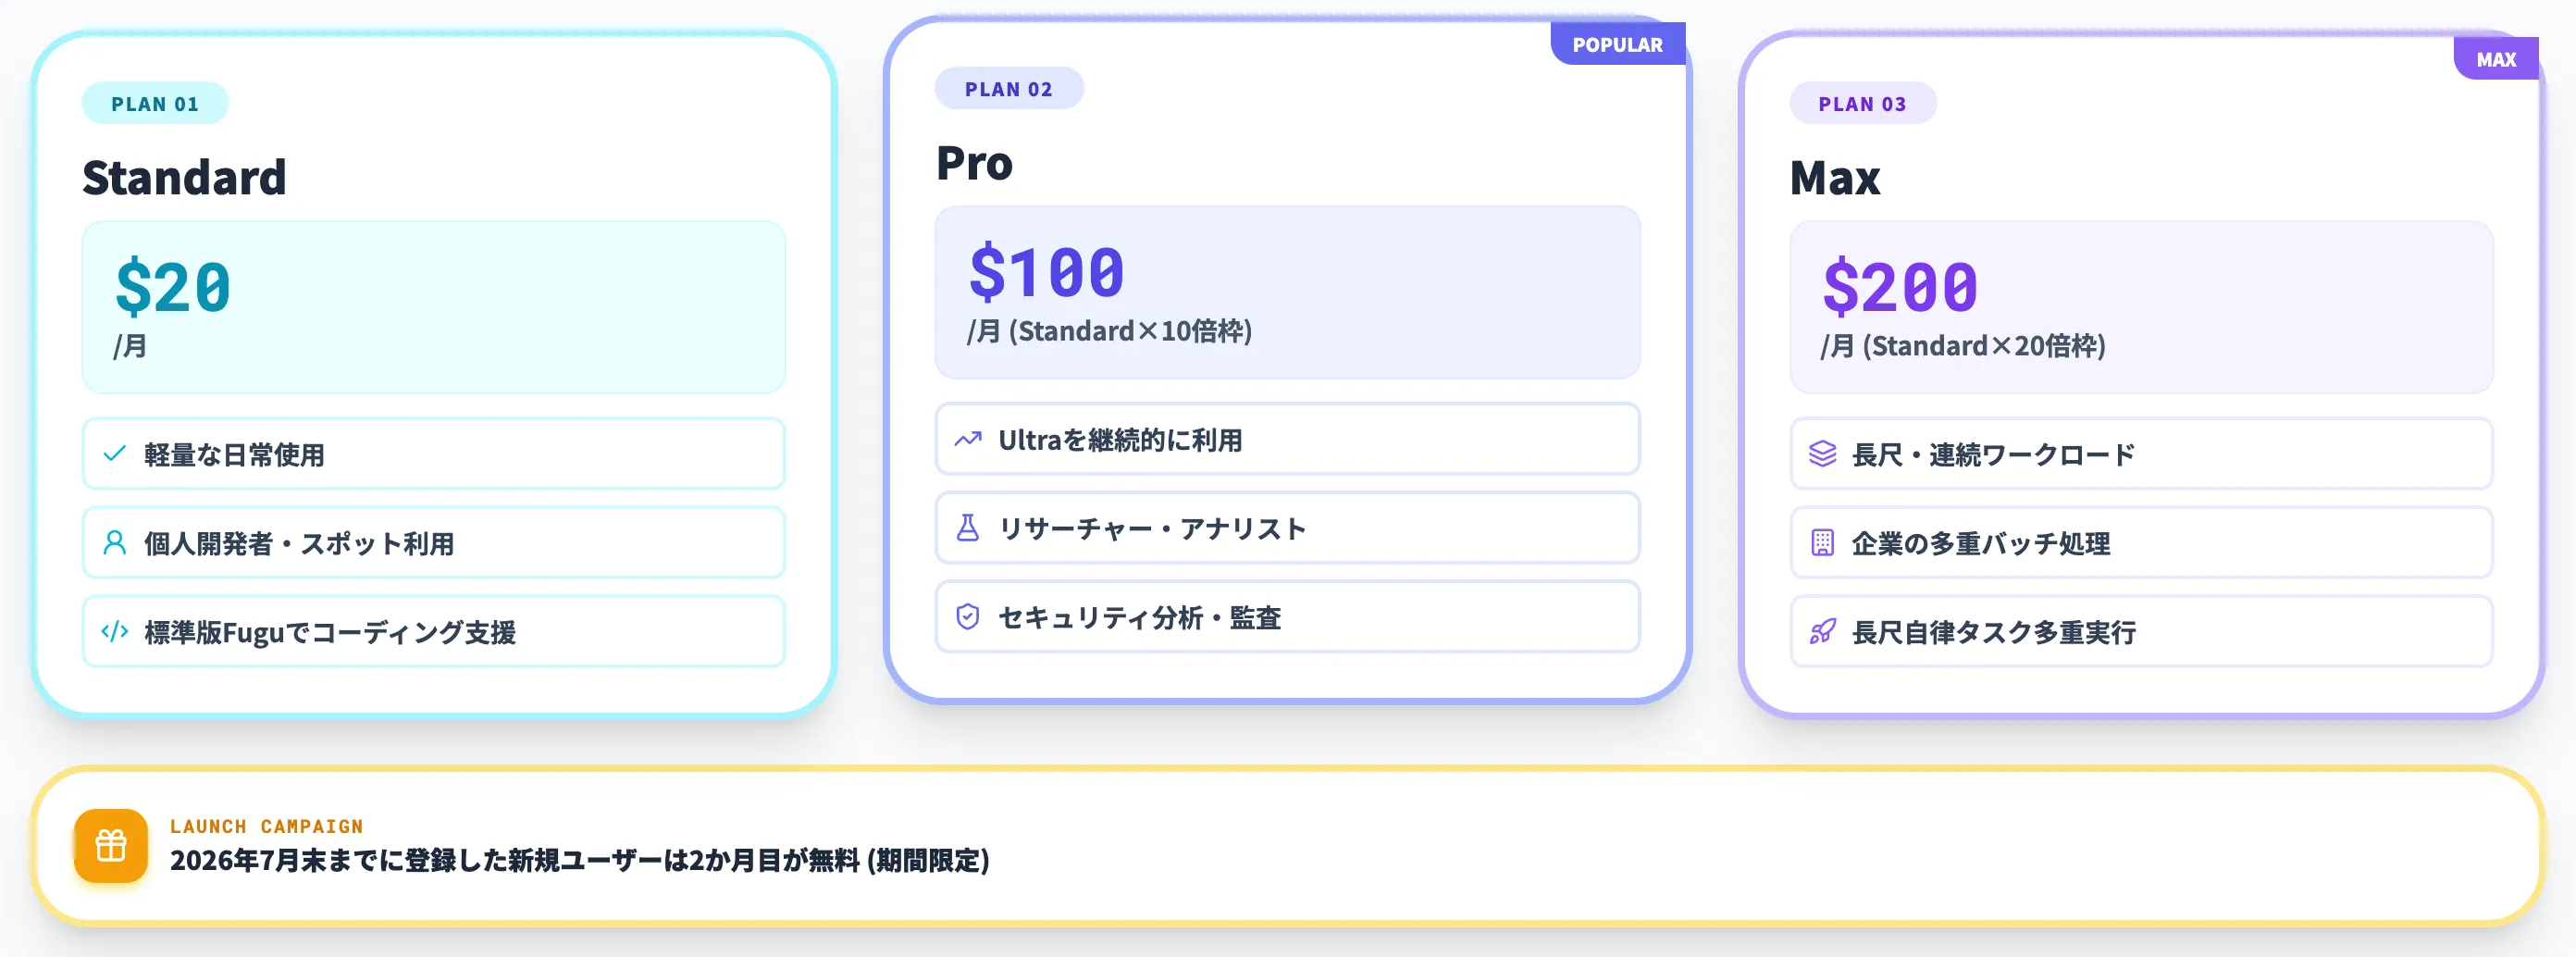The image size is (2576, 957).
Task: Click the 長尺自律タスク多重実行 feature text
Action: (x=1994, y=632)
